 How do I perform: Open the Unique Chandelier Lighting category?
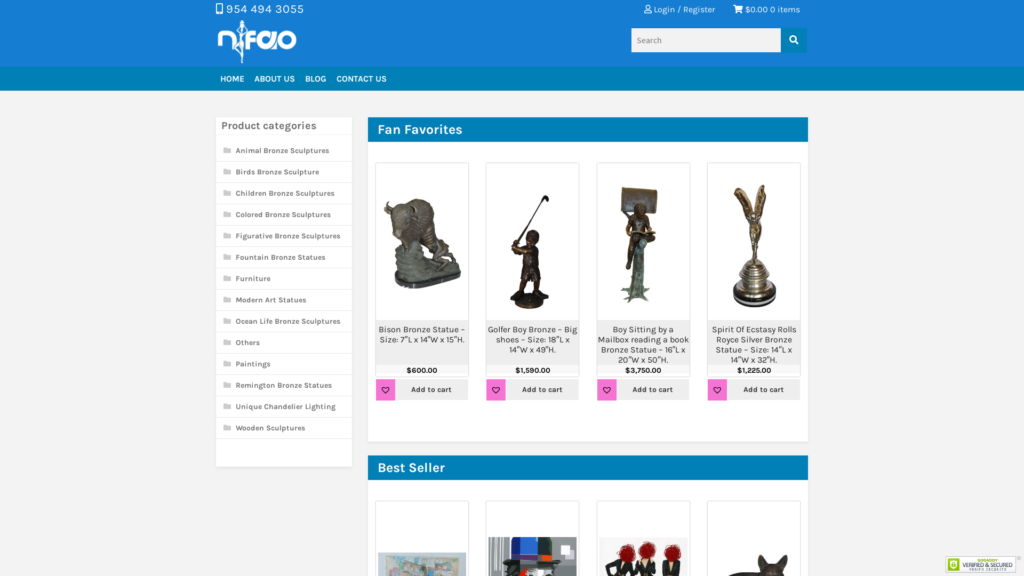285,406
